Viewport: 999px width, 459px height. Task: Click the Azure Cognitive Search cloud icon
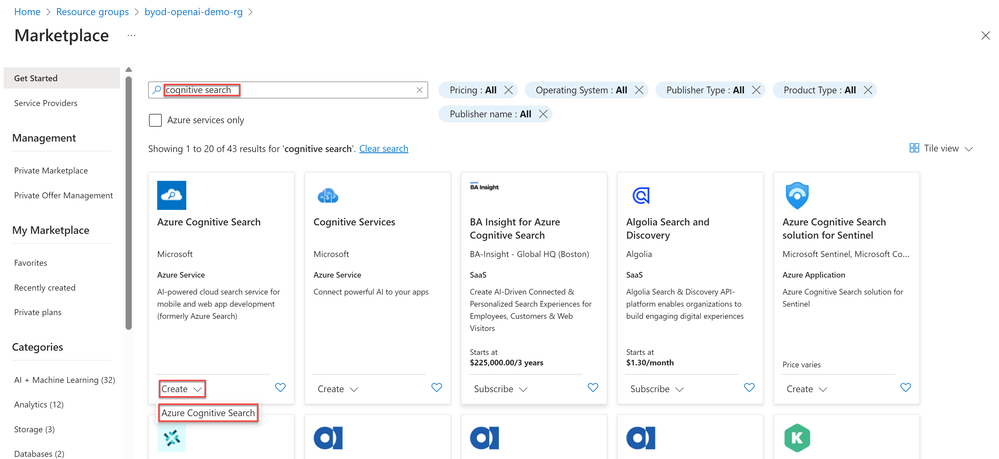click(171, 195)
